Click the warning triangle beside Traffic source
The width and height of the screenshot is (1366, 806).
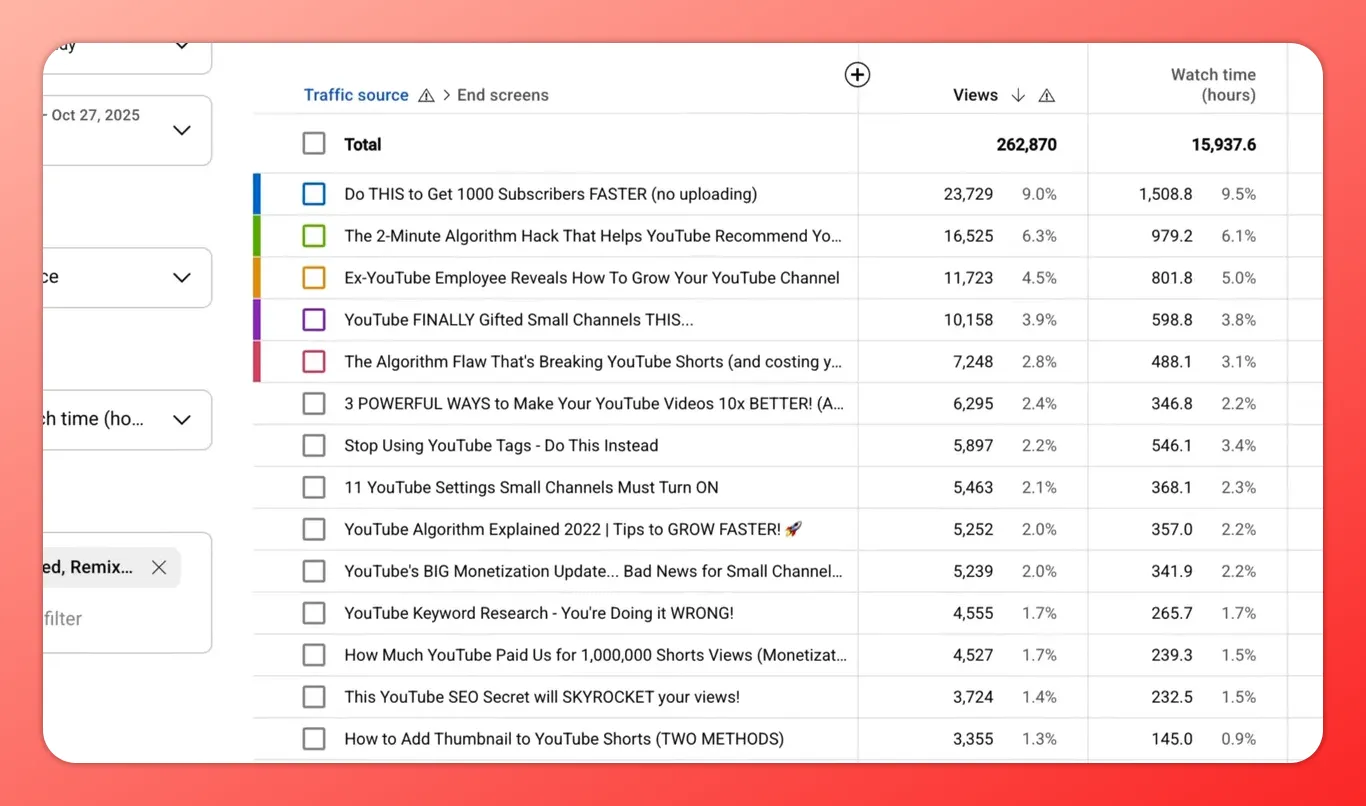pyautogui.click(x=426, y=95)
